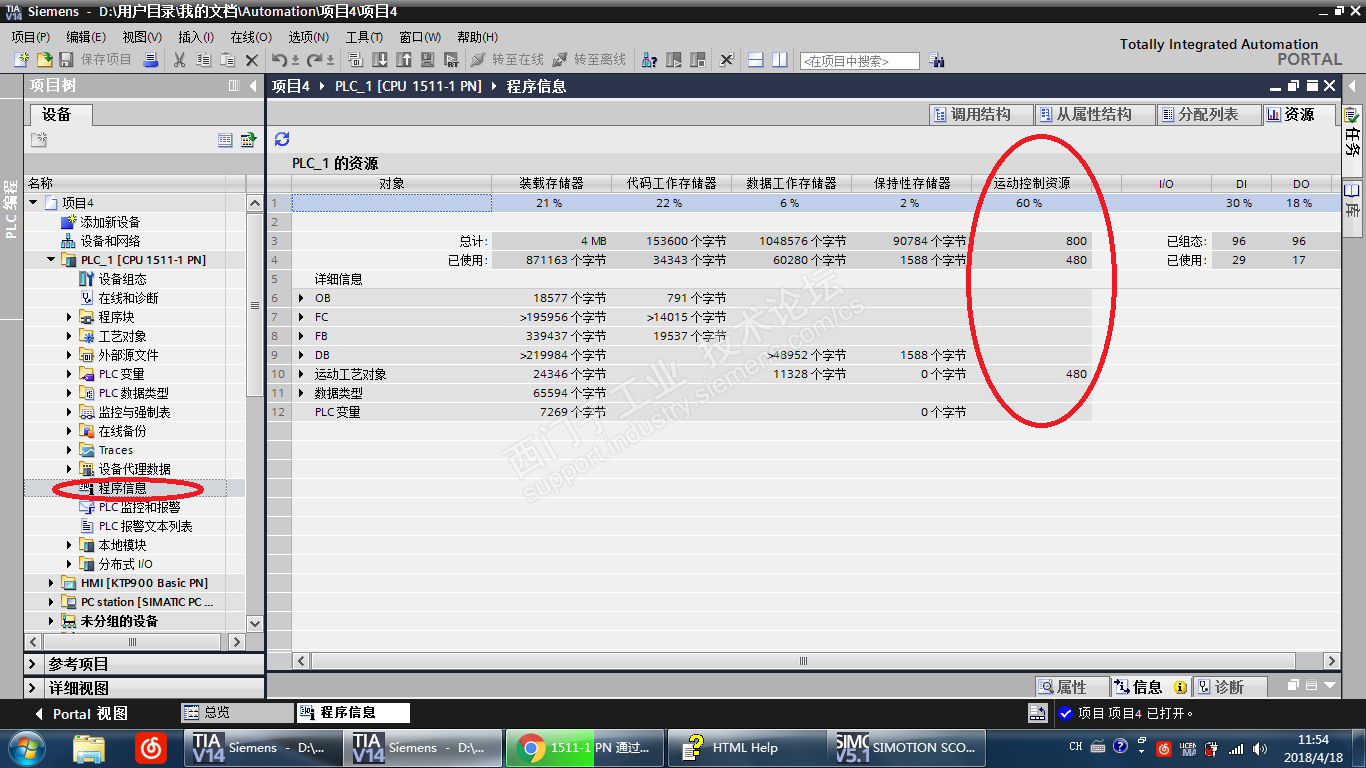Expand the HMI [KTP900 Basic PN] node
Viewport: 1366px width, 768px height.
pyautogui.click(x=51, y=583)
